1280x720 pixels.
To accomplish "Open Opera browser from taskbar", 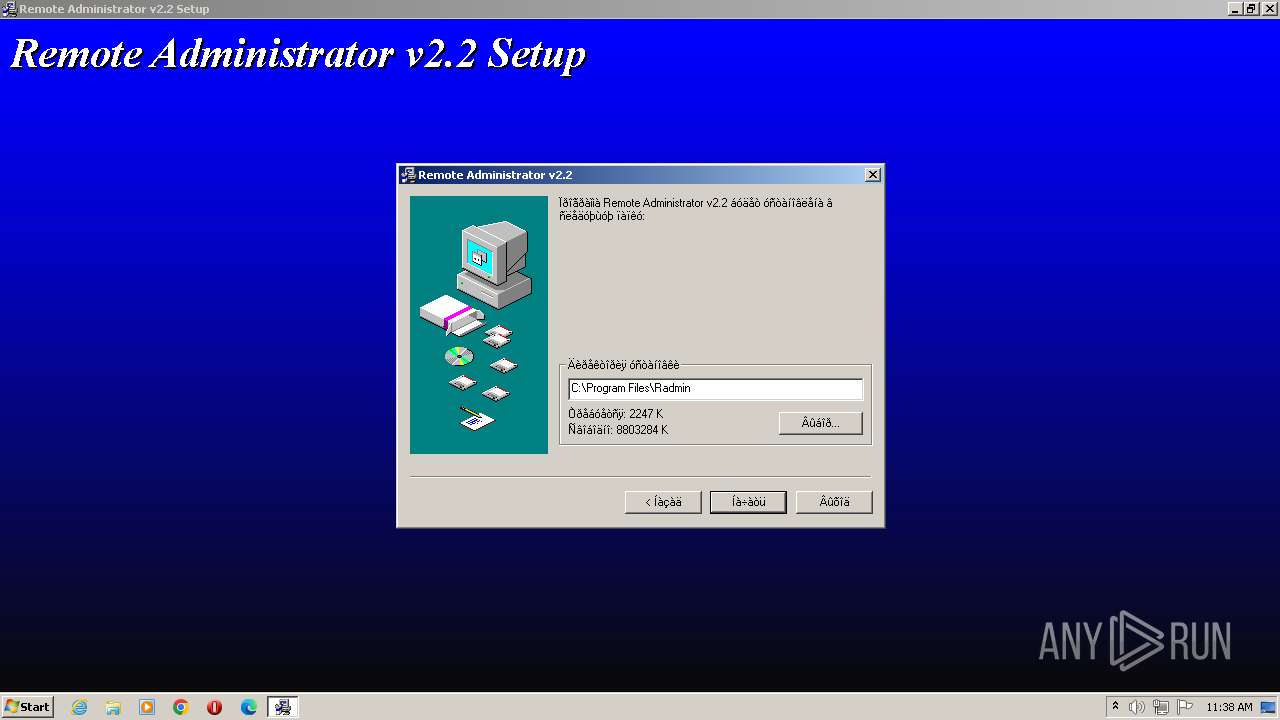I will coord(214,707).
